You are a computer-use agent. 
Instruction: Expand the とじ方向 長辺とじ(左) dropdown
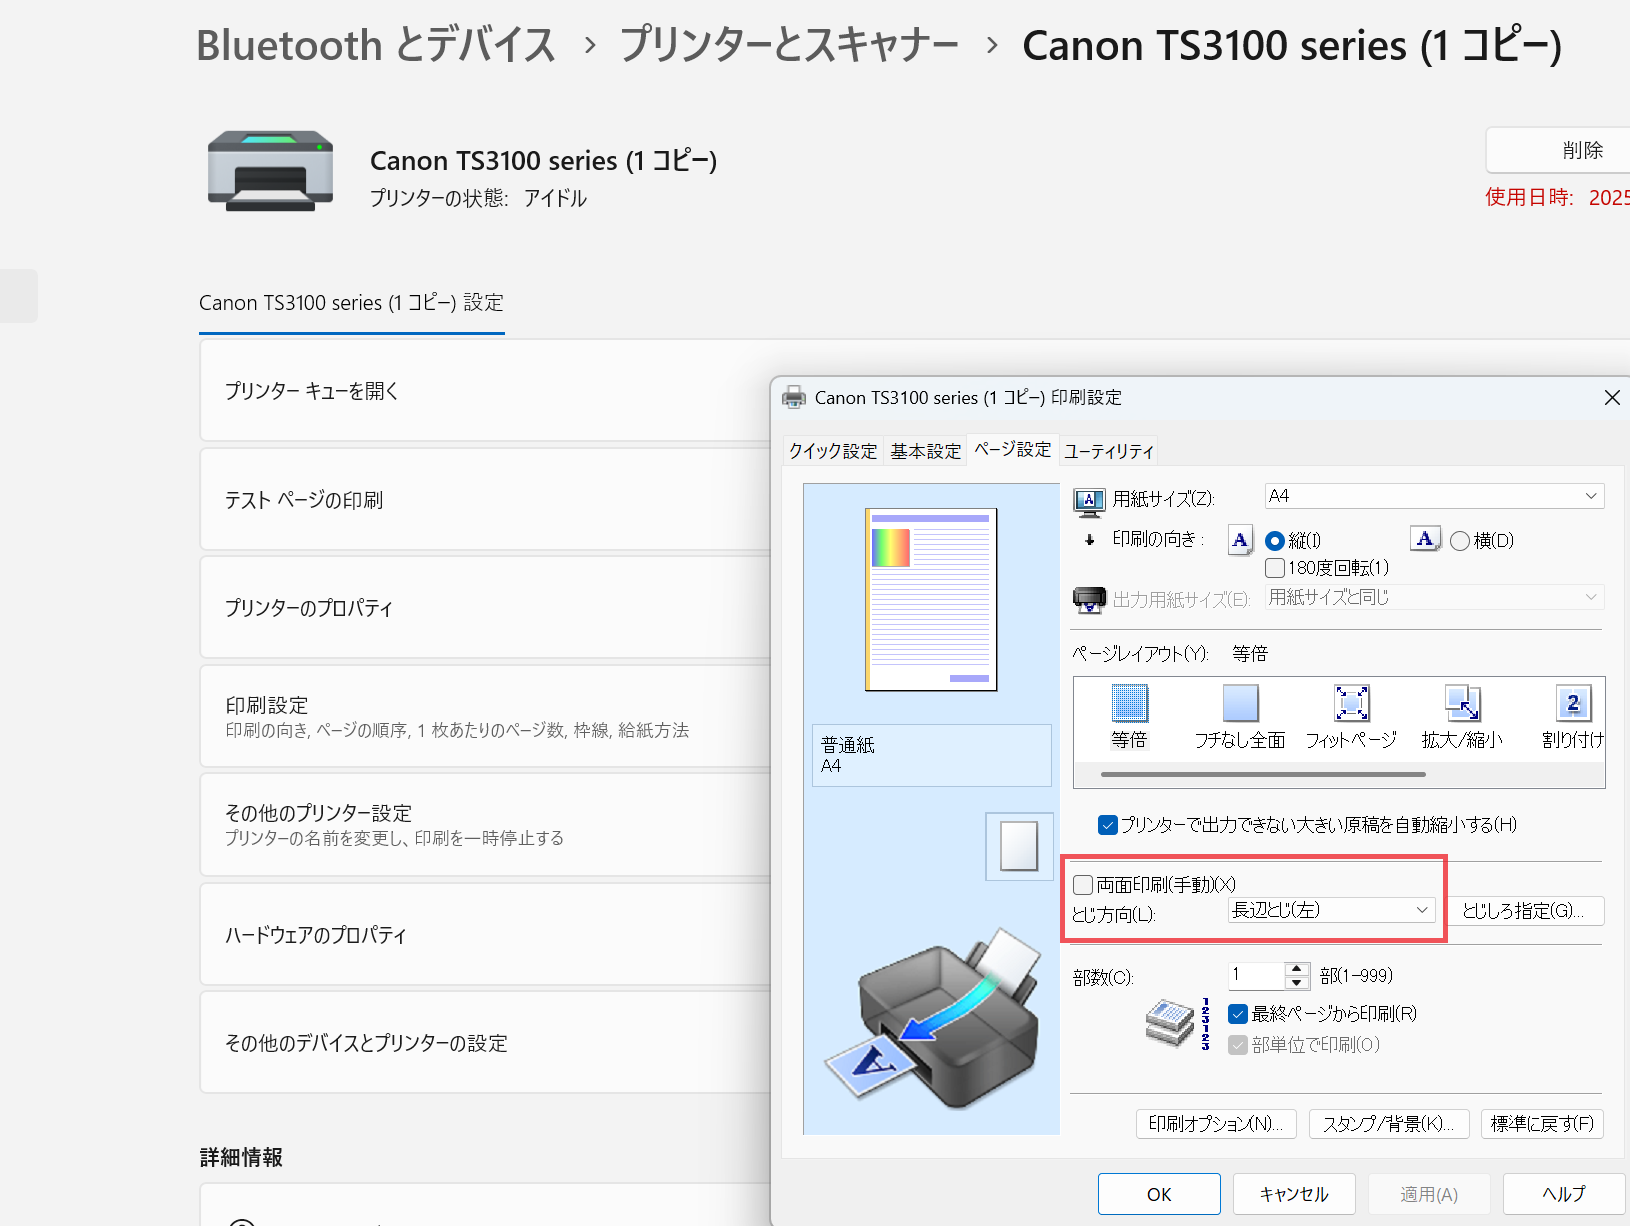click(x=1331, y=910)
